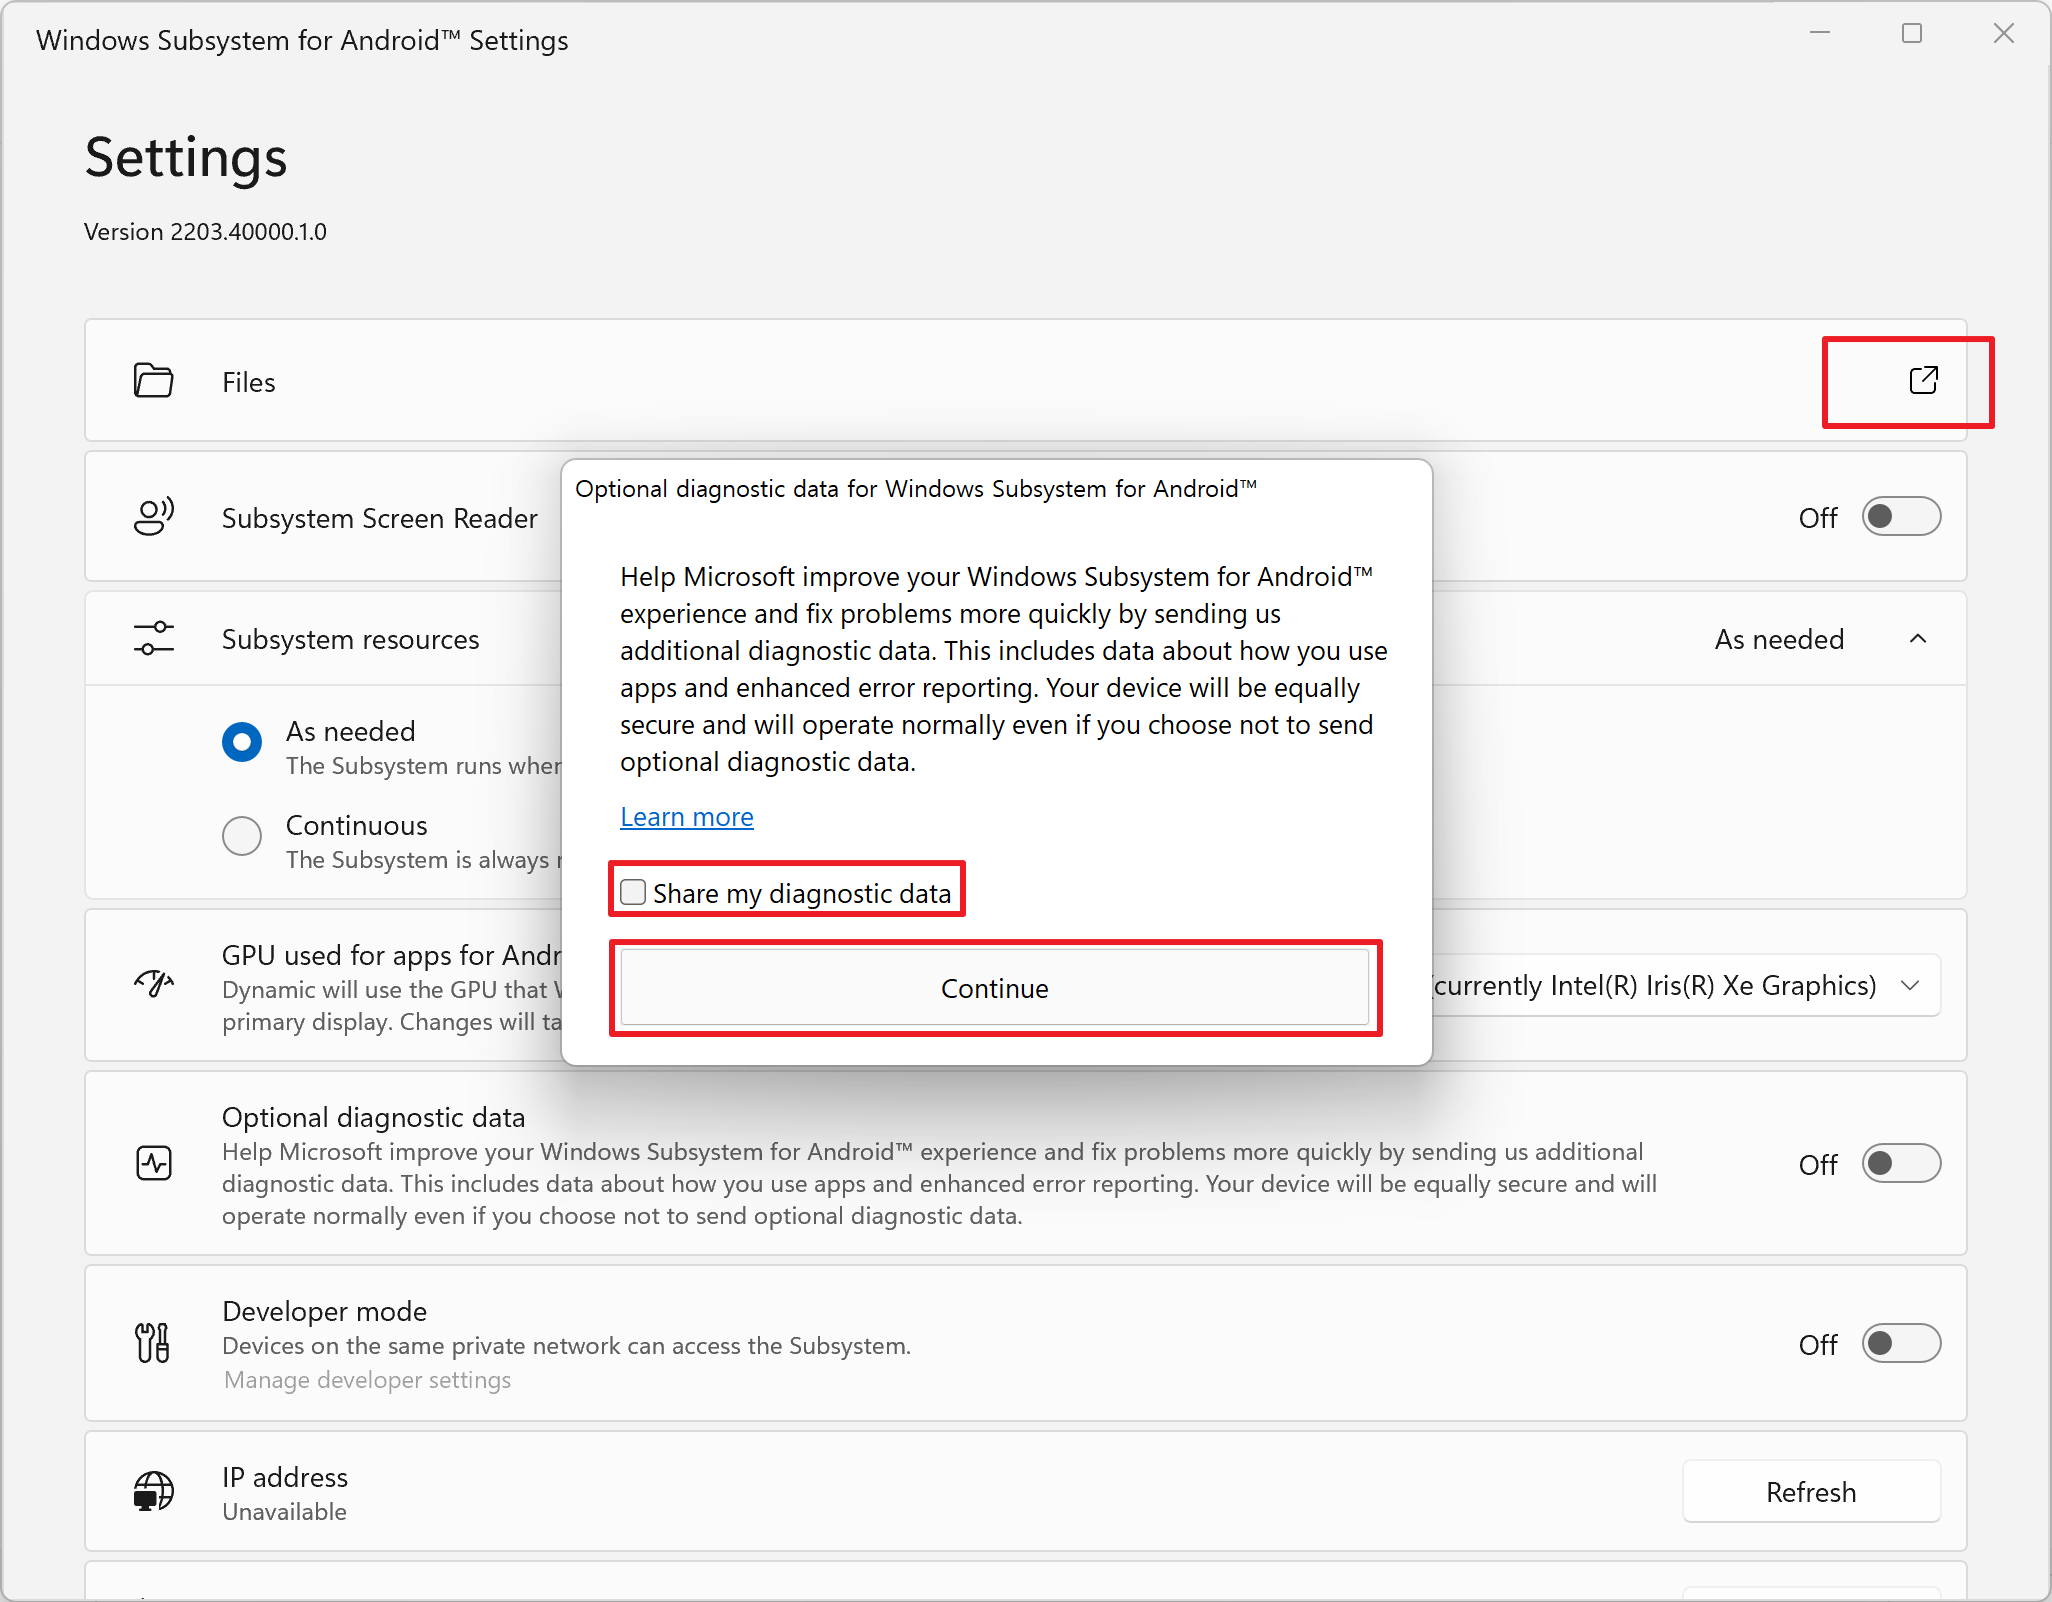
Task: Open Files via the external-link icon
Action: pos(1922,381)
